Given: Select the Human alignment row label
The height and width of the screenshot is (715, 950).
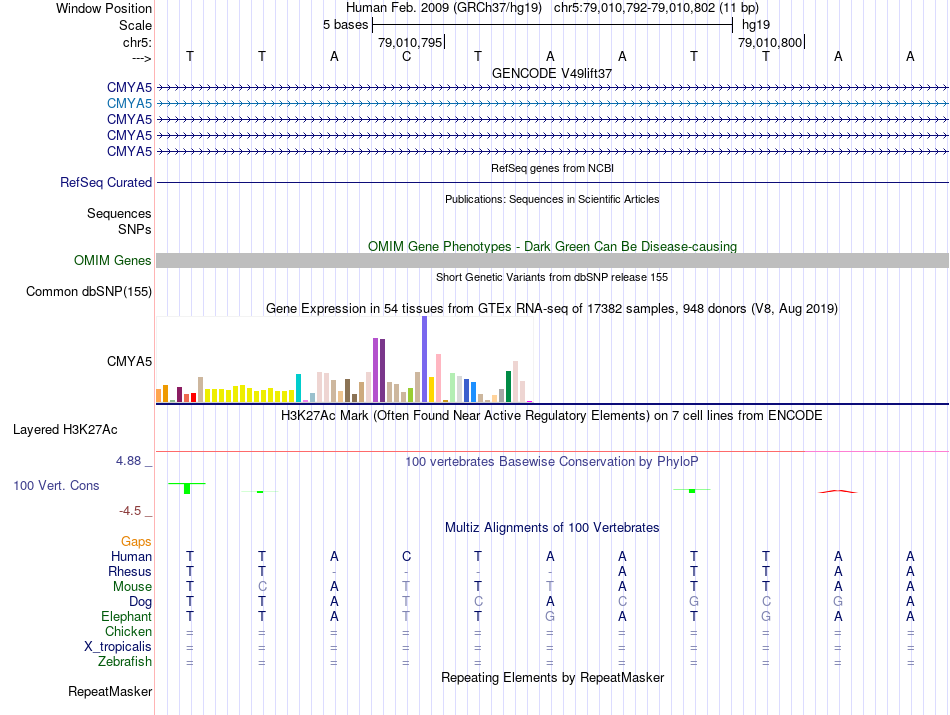Looking at the screenshot, I should tap(131, 557).
